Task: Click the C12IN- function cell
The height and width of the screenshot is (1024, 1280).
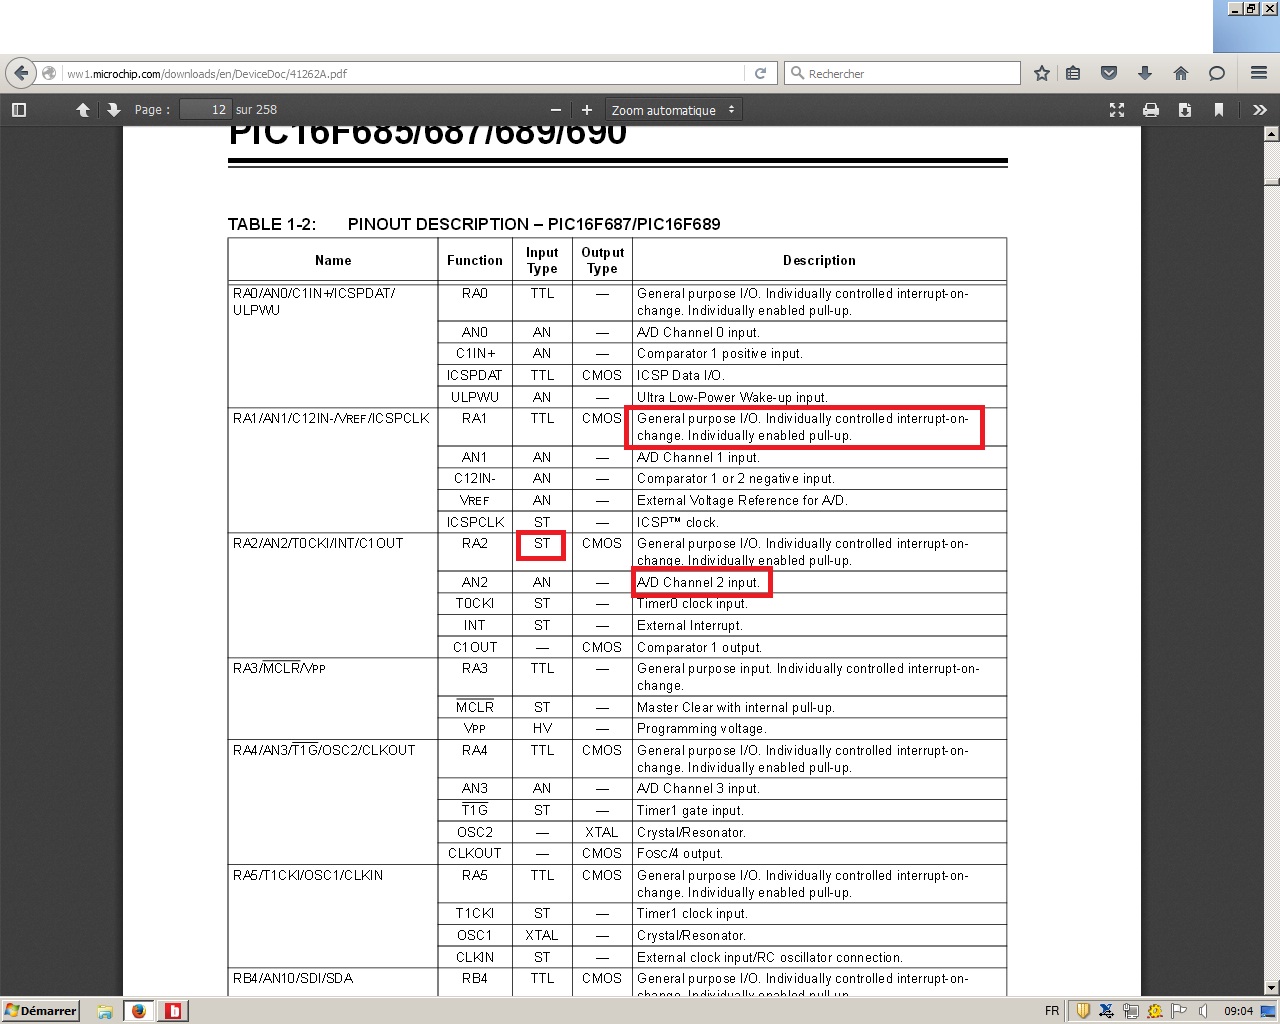Action: 475,479
